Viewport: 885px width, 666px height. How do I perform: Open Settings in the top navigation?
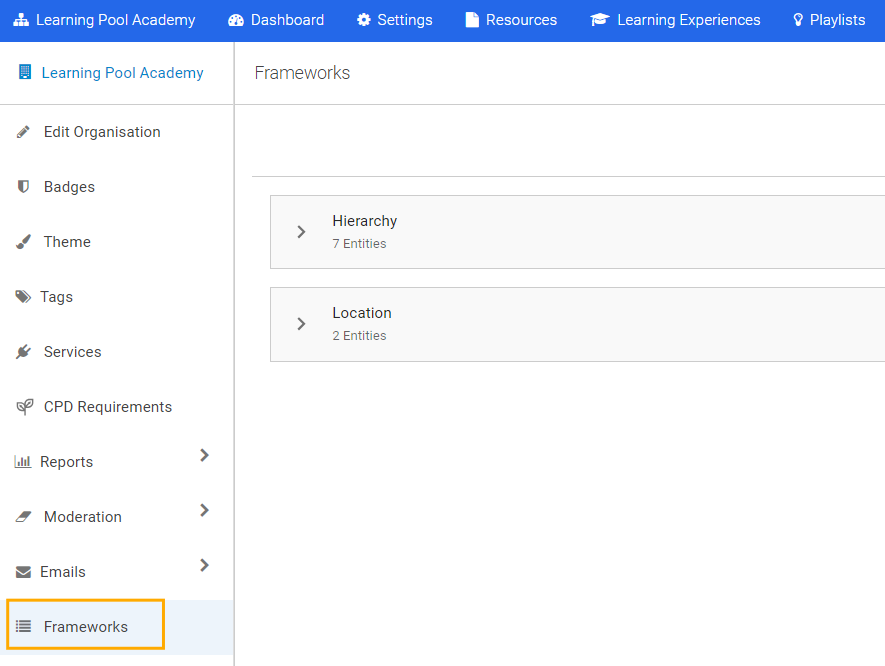[394, 19]
